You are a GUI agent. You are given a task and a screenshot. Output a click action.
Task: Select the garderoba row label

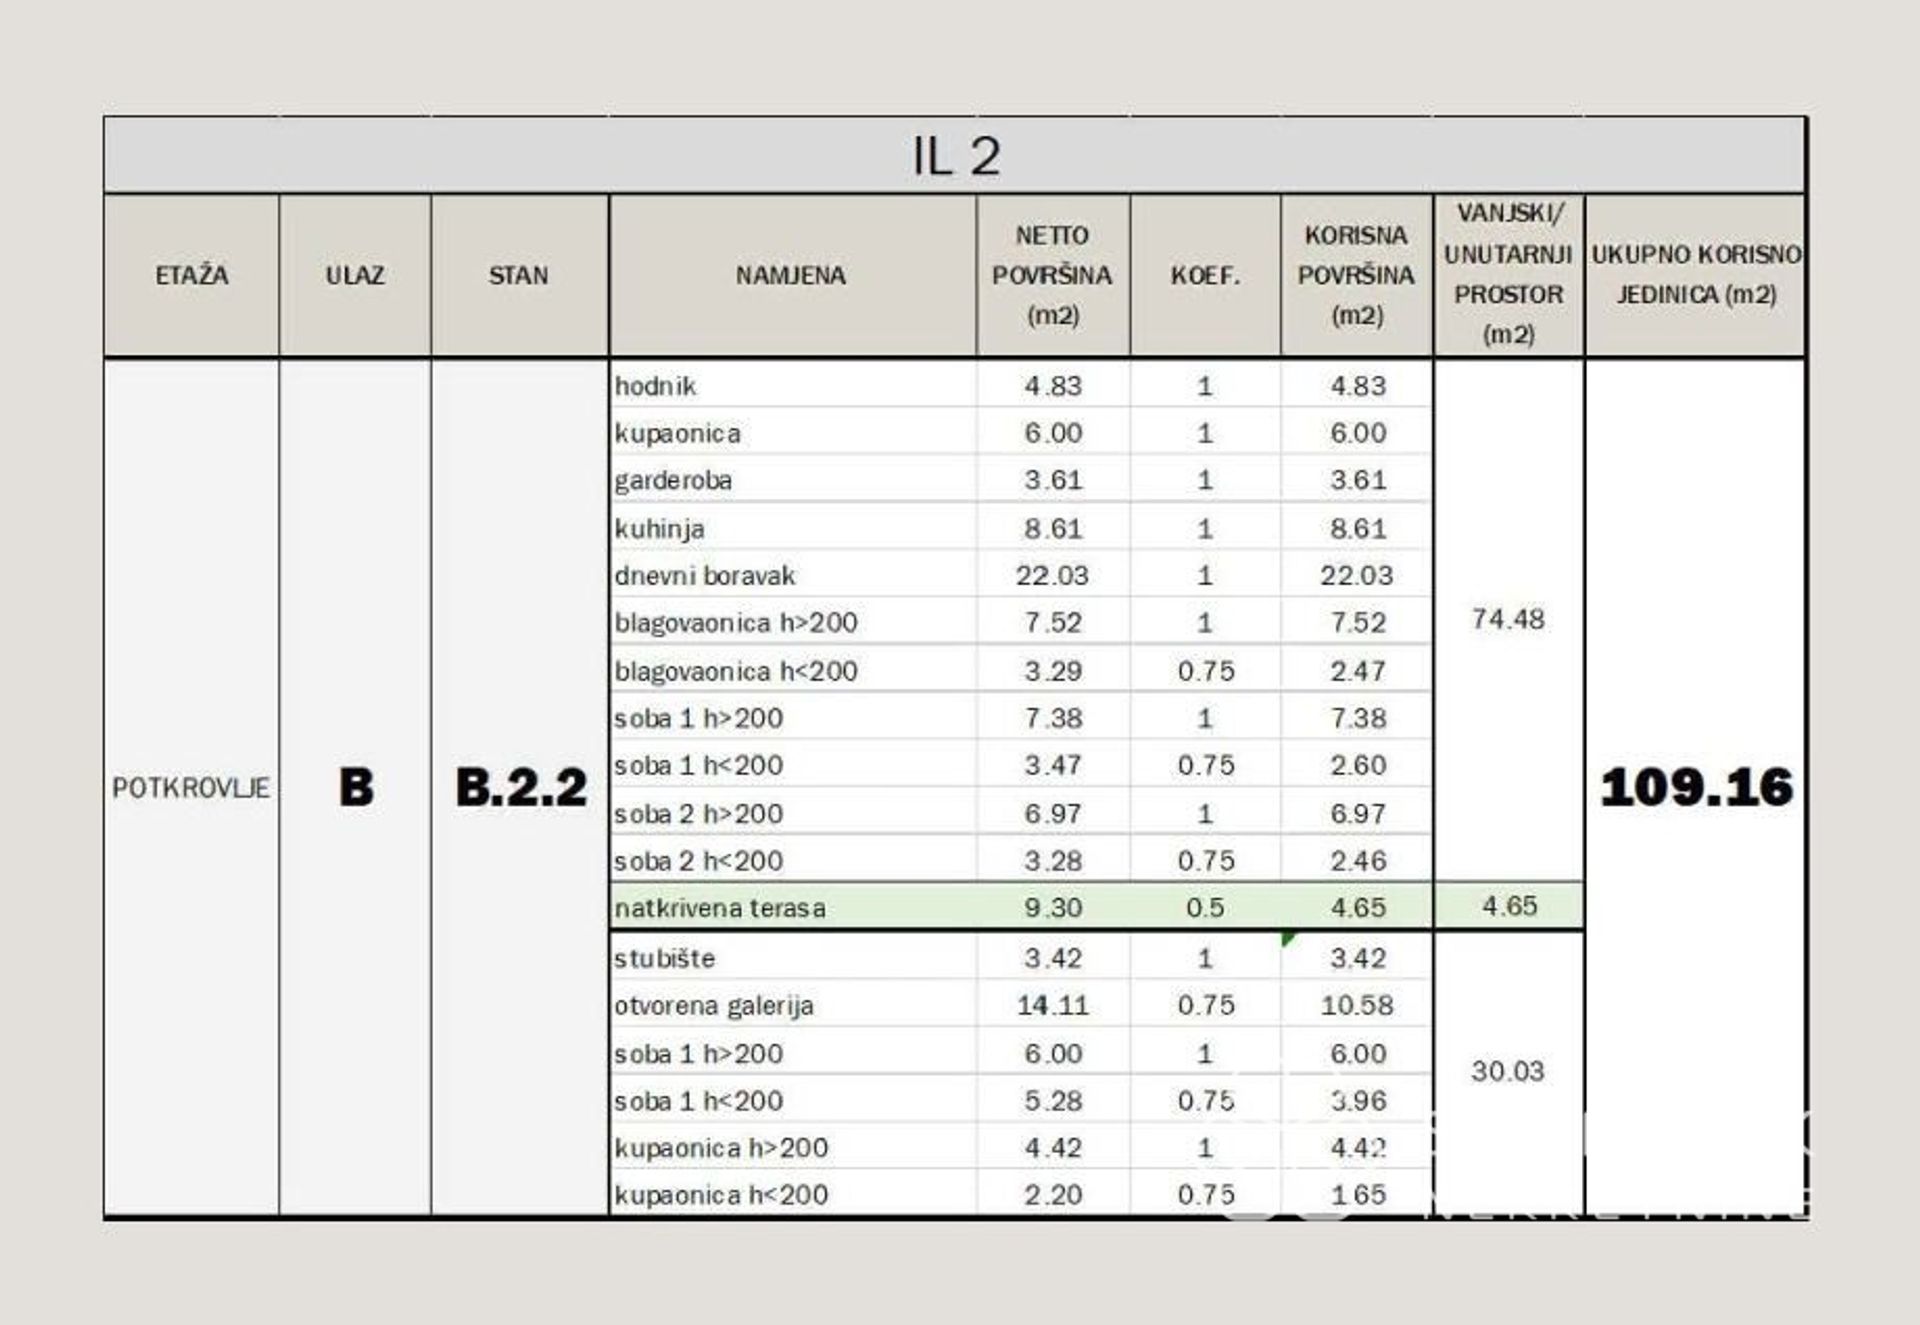tap(673, 481)
